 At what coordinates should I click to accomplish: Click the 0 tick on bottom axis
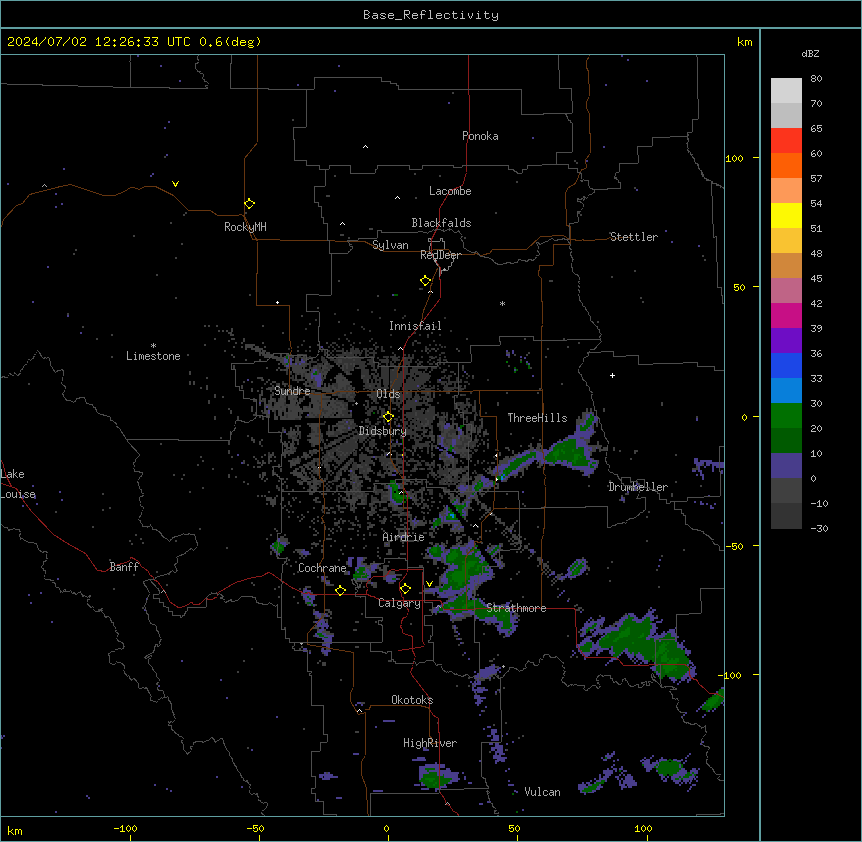tap(386, 828)
